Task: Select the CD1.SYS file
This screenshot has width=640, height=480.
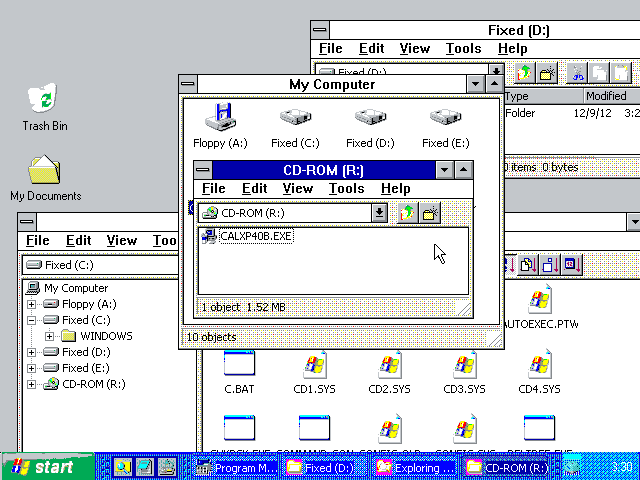Action: (314, 370)
